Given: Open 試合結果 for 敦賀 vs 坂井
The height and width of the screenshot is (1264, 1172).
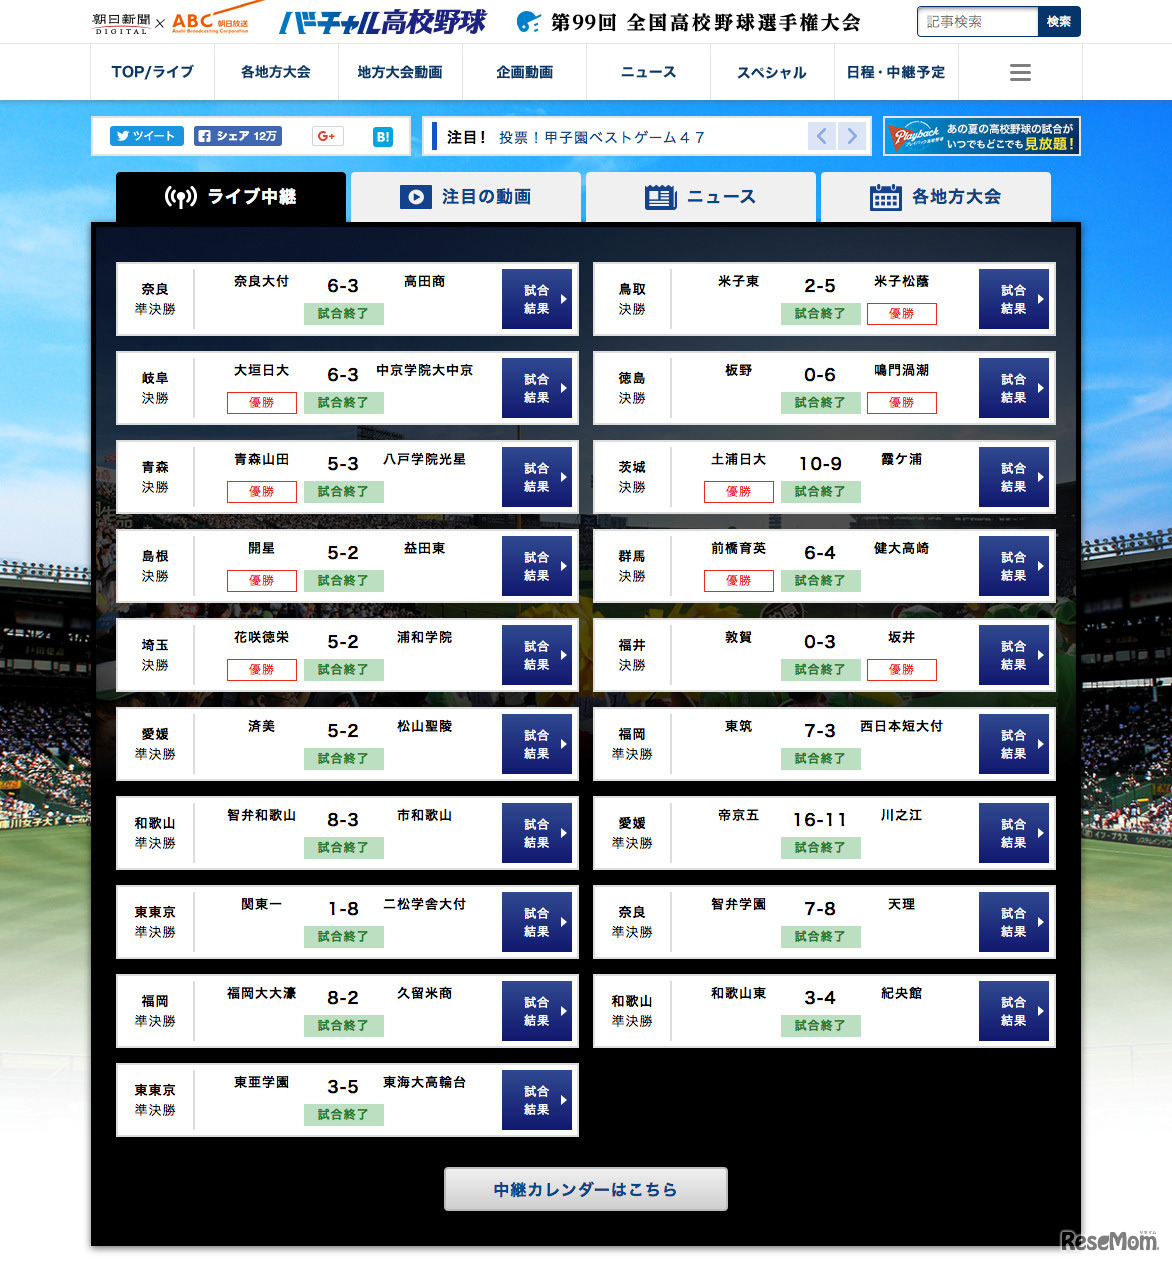Looking at the screenshot, I should pyautogui.click(x=1014, y=655).
